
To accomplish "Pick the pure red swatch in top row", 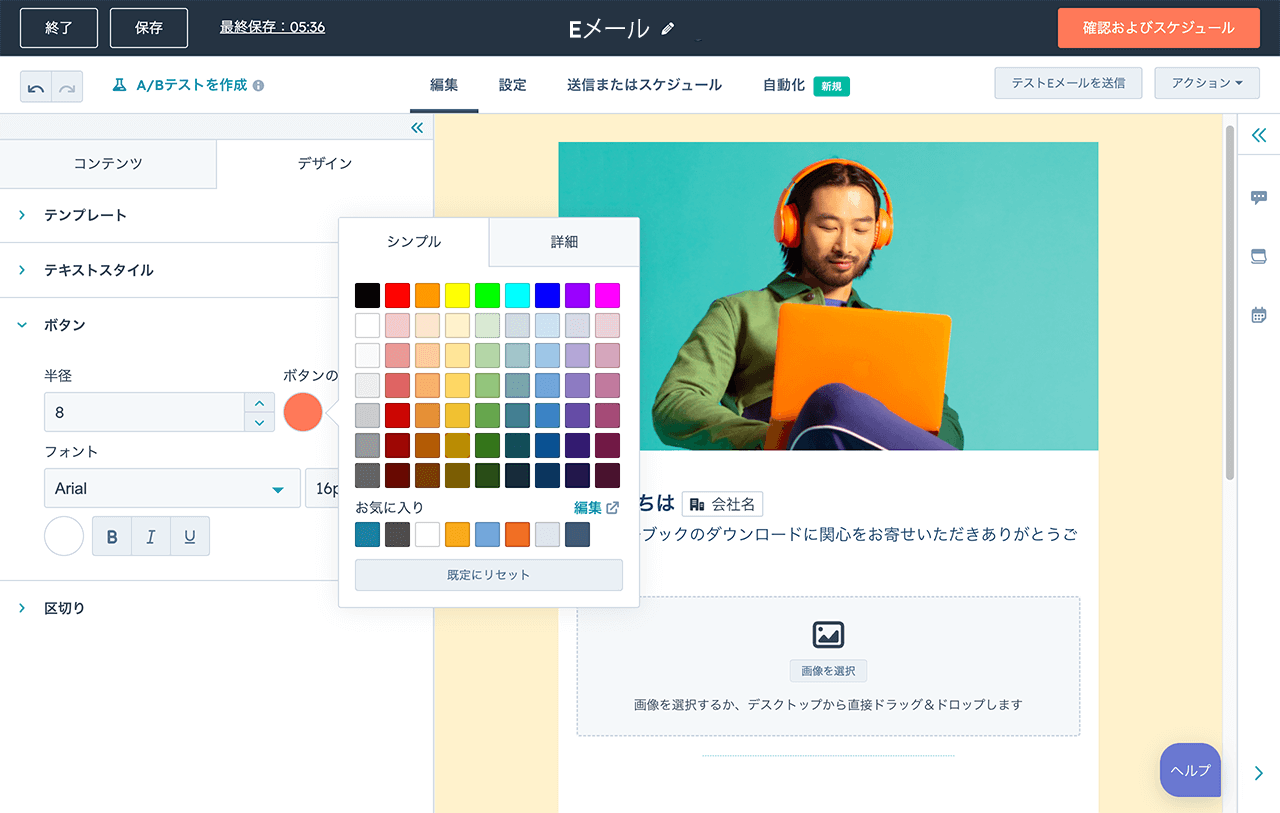I will point(398,295).
